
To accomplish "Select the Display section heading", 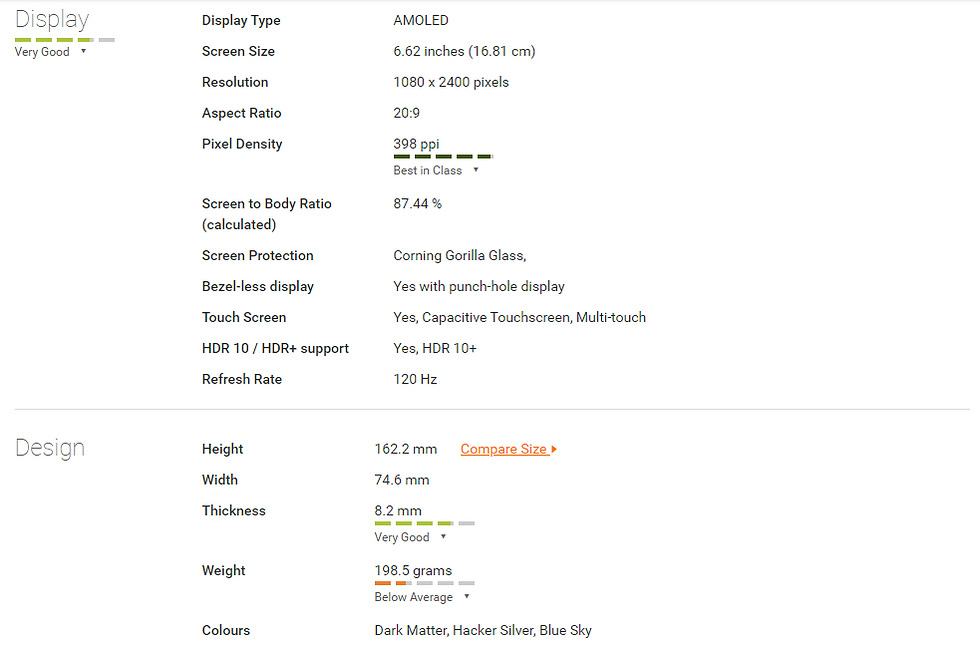I will tap(52, 19).
